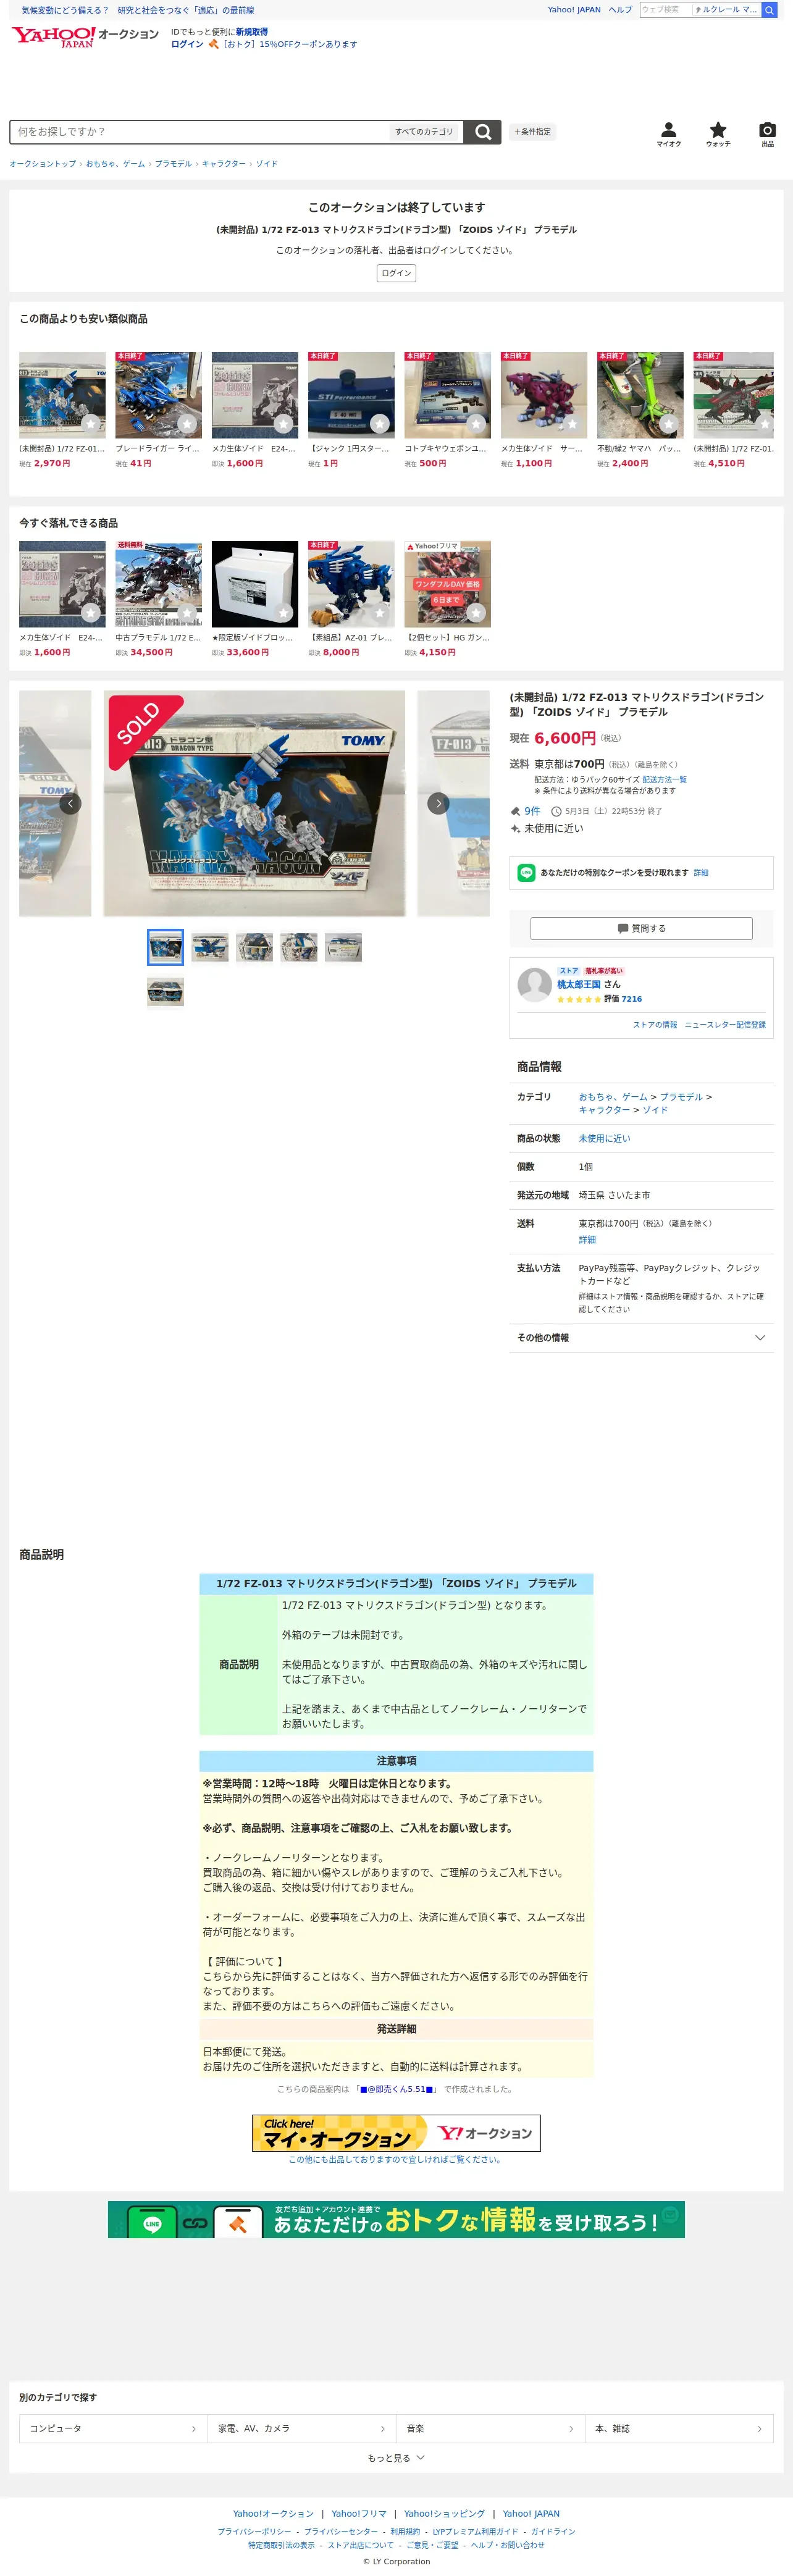Watch-star on 2,400円 ヤマハ item
Viewport: 793px width, 2576px height.
pos(669,424)
